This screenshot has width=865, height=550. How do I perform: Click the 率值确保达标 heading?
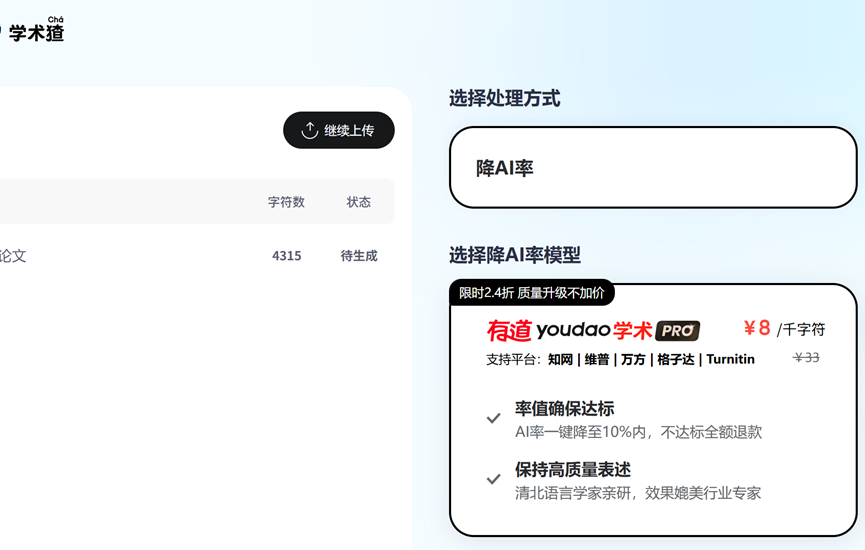pos(564,409)
